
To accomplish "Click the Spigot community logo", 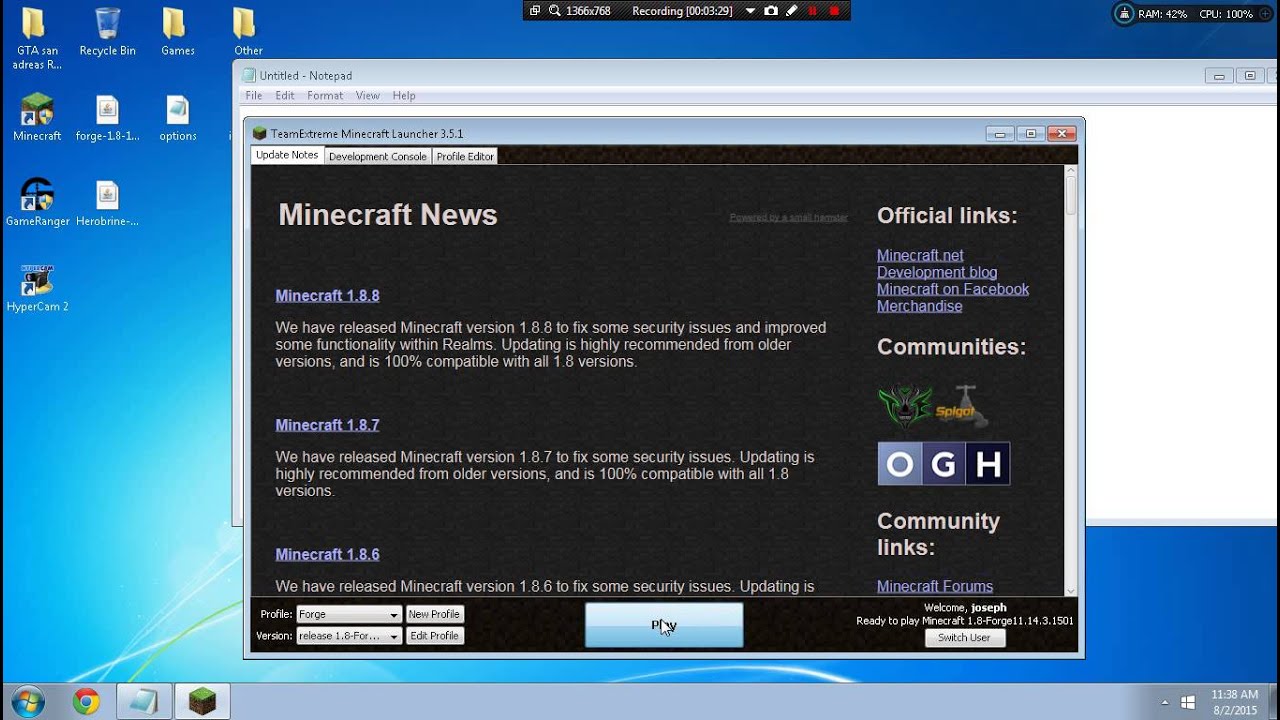I will [x=961, y=407].
